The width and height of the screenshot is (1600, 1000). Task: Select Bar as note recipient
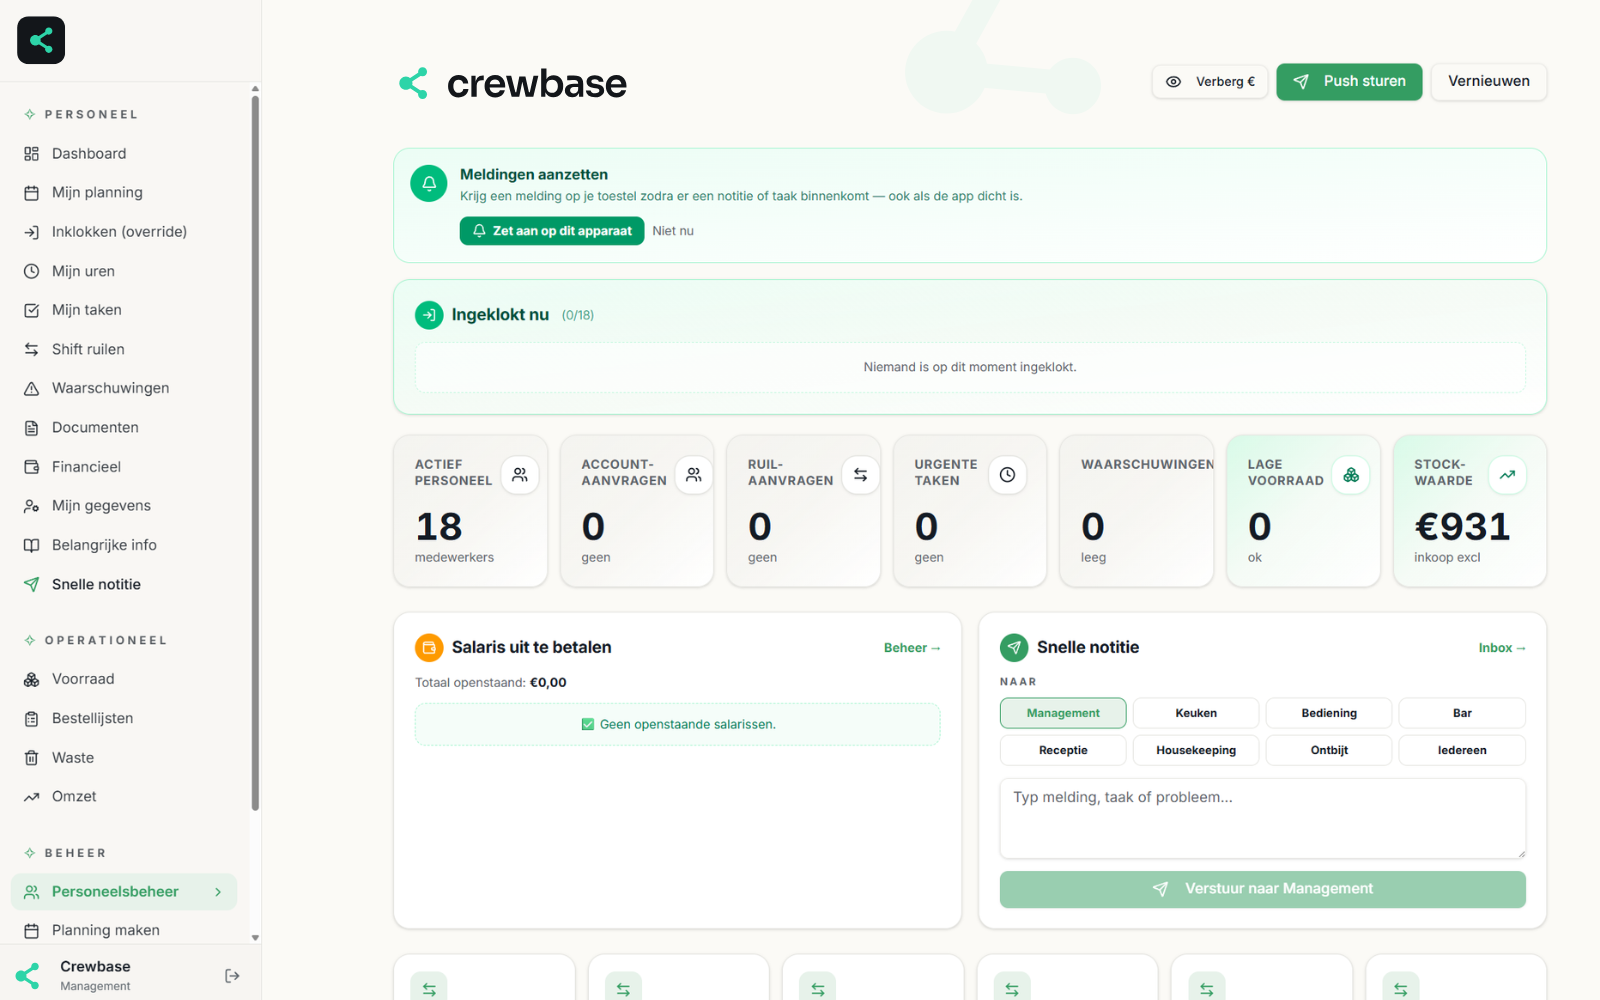click(x=1462, y=713)
